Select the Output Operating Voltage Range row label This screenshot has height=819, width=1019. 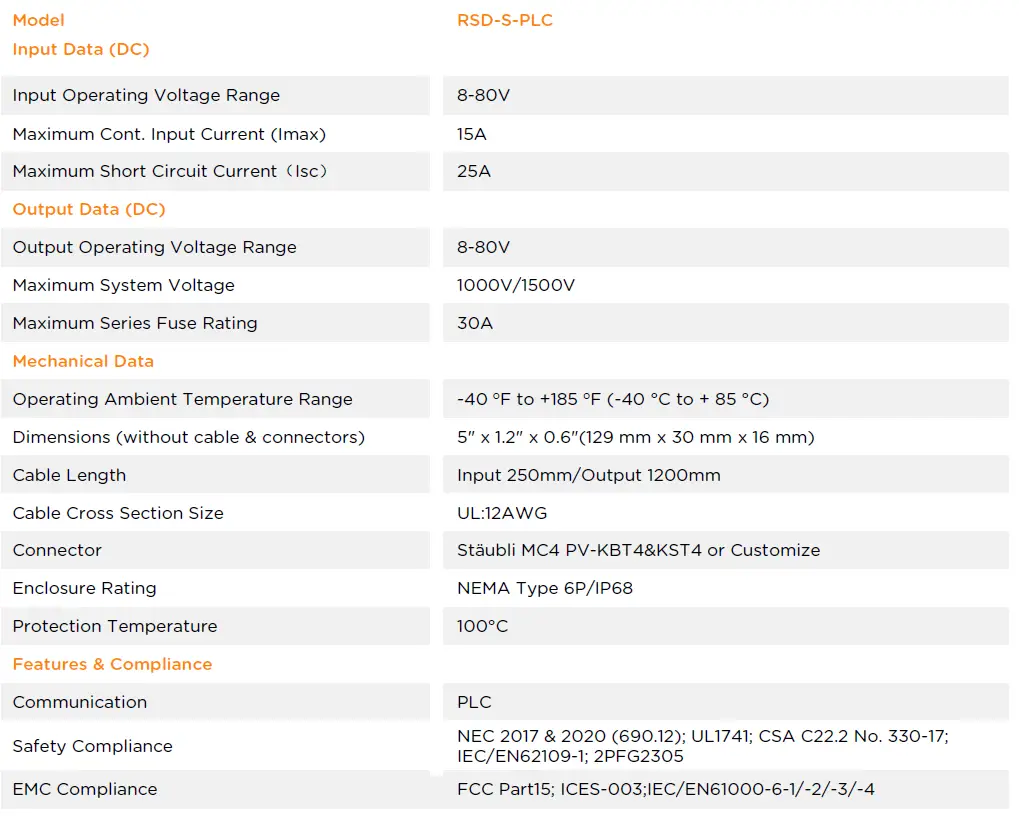(x=154, y=247)
